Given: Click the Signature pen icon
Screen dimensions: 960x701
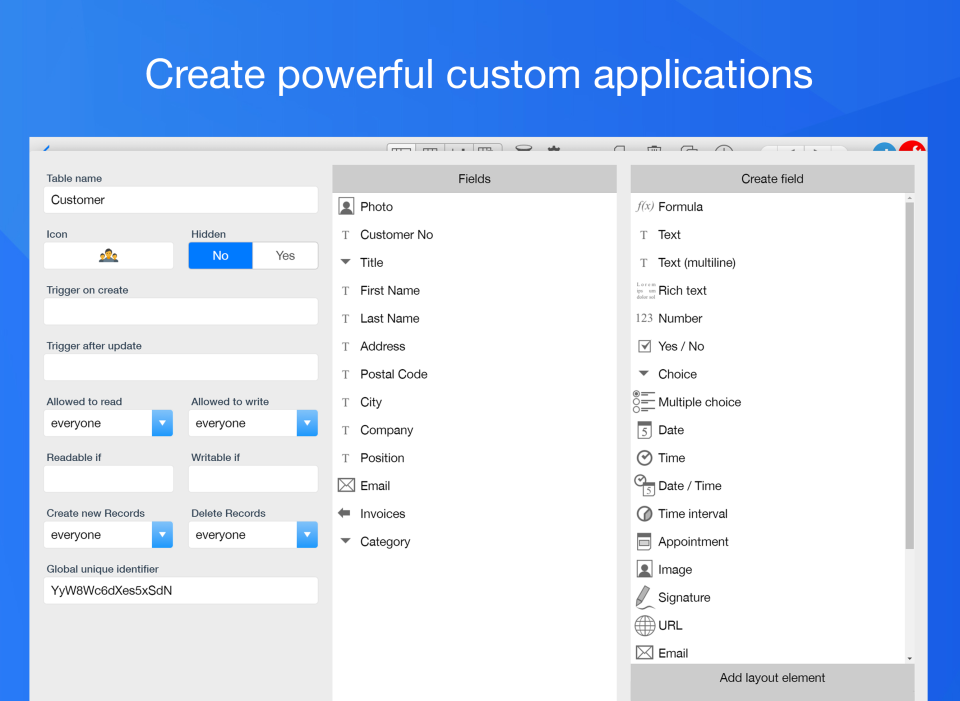Looking at the screenshot, I should coord(644,597).
